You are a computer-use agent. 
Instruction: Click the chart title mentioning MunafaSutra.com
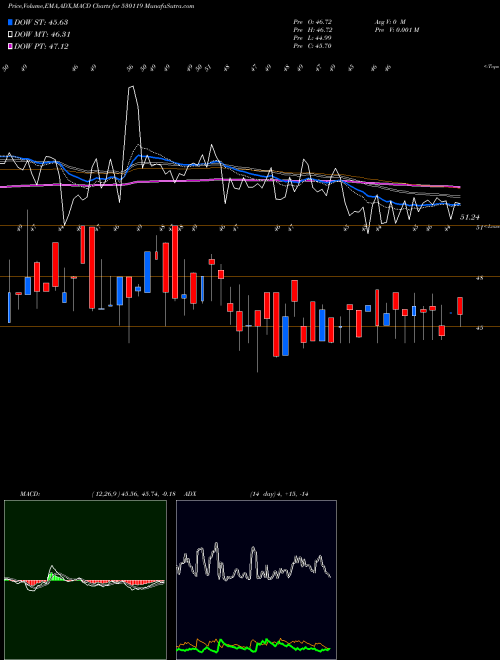pyautogui.click(x=101, y=6)
